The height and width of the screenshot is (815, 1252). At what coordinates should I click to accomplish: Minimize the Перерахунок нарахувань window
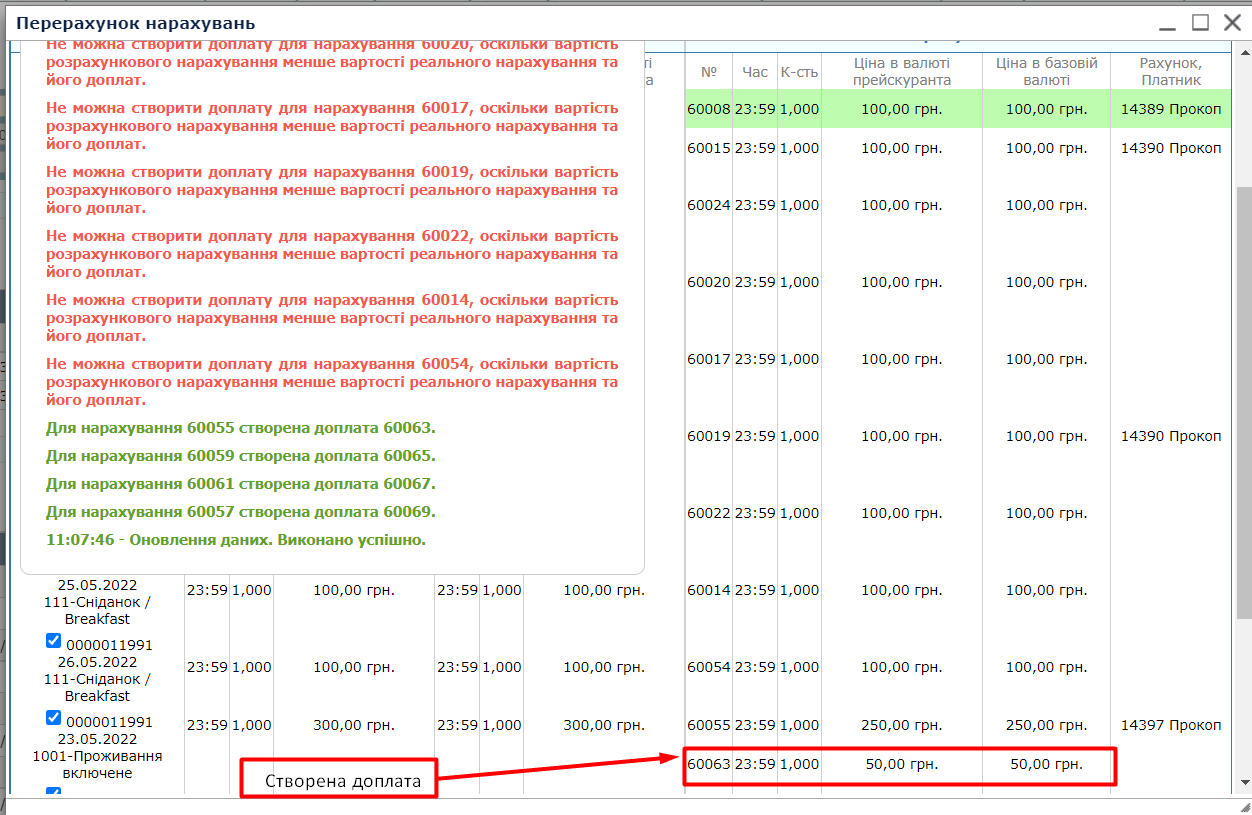point(1168,22)
